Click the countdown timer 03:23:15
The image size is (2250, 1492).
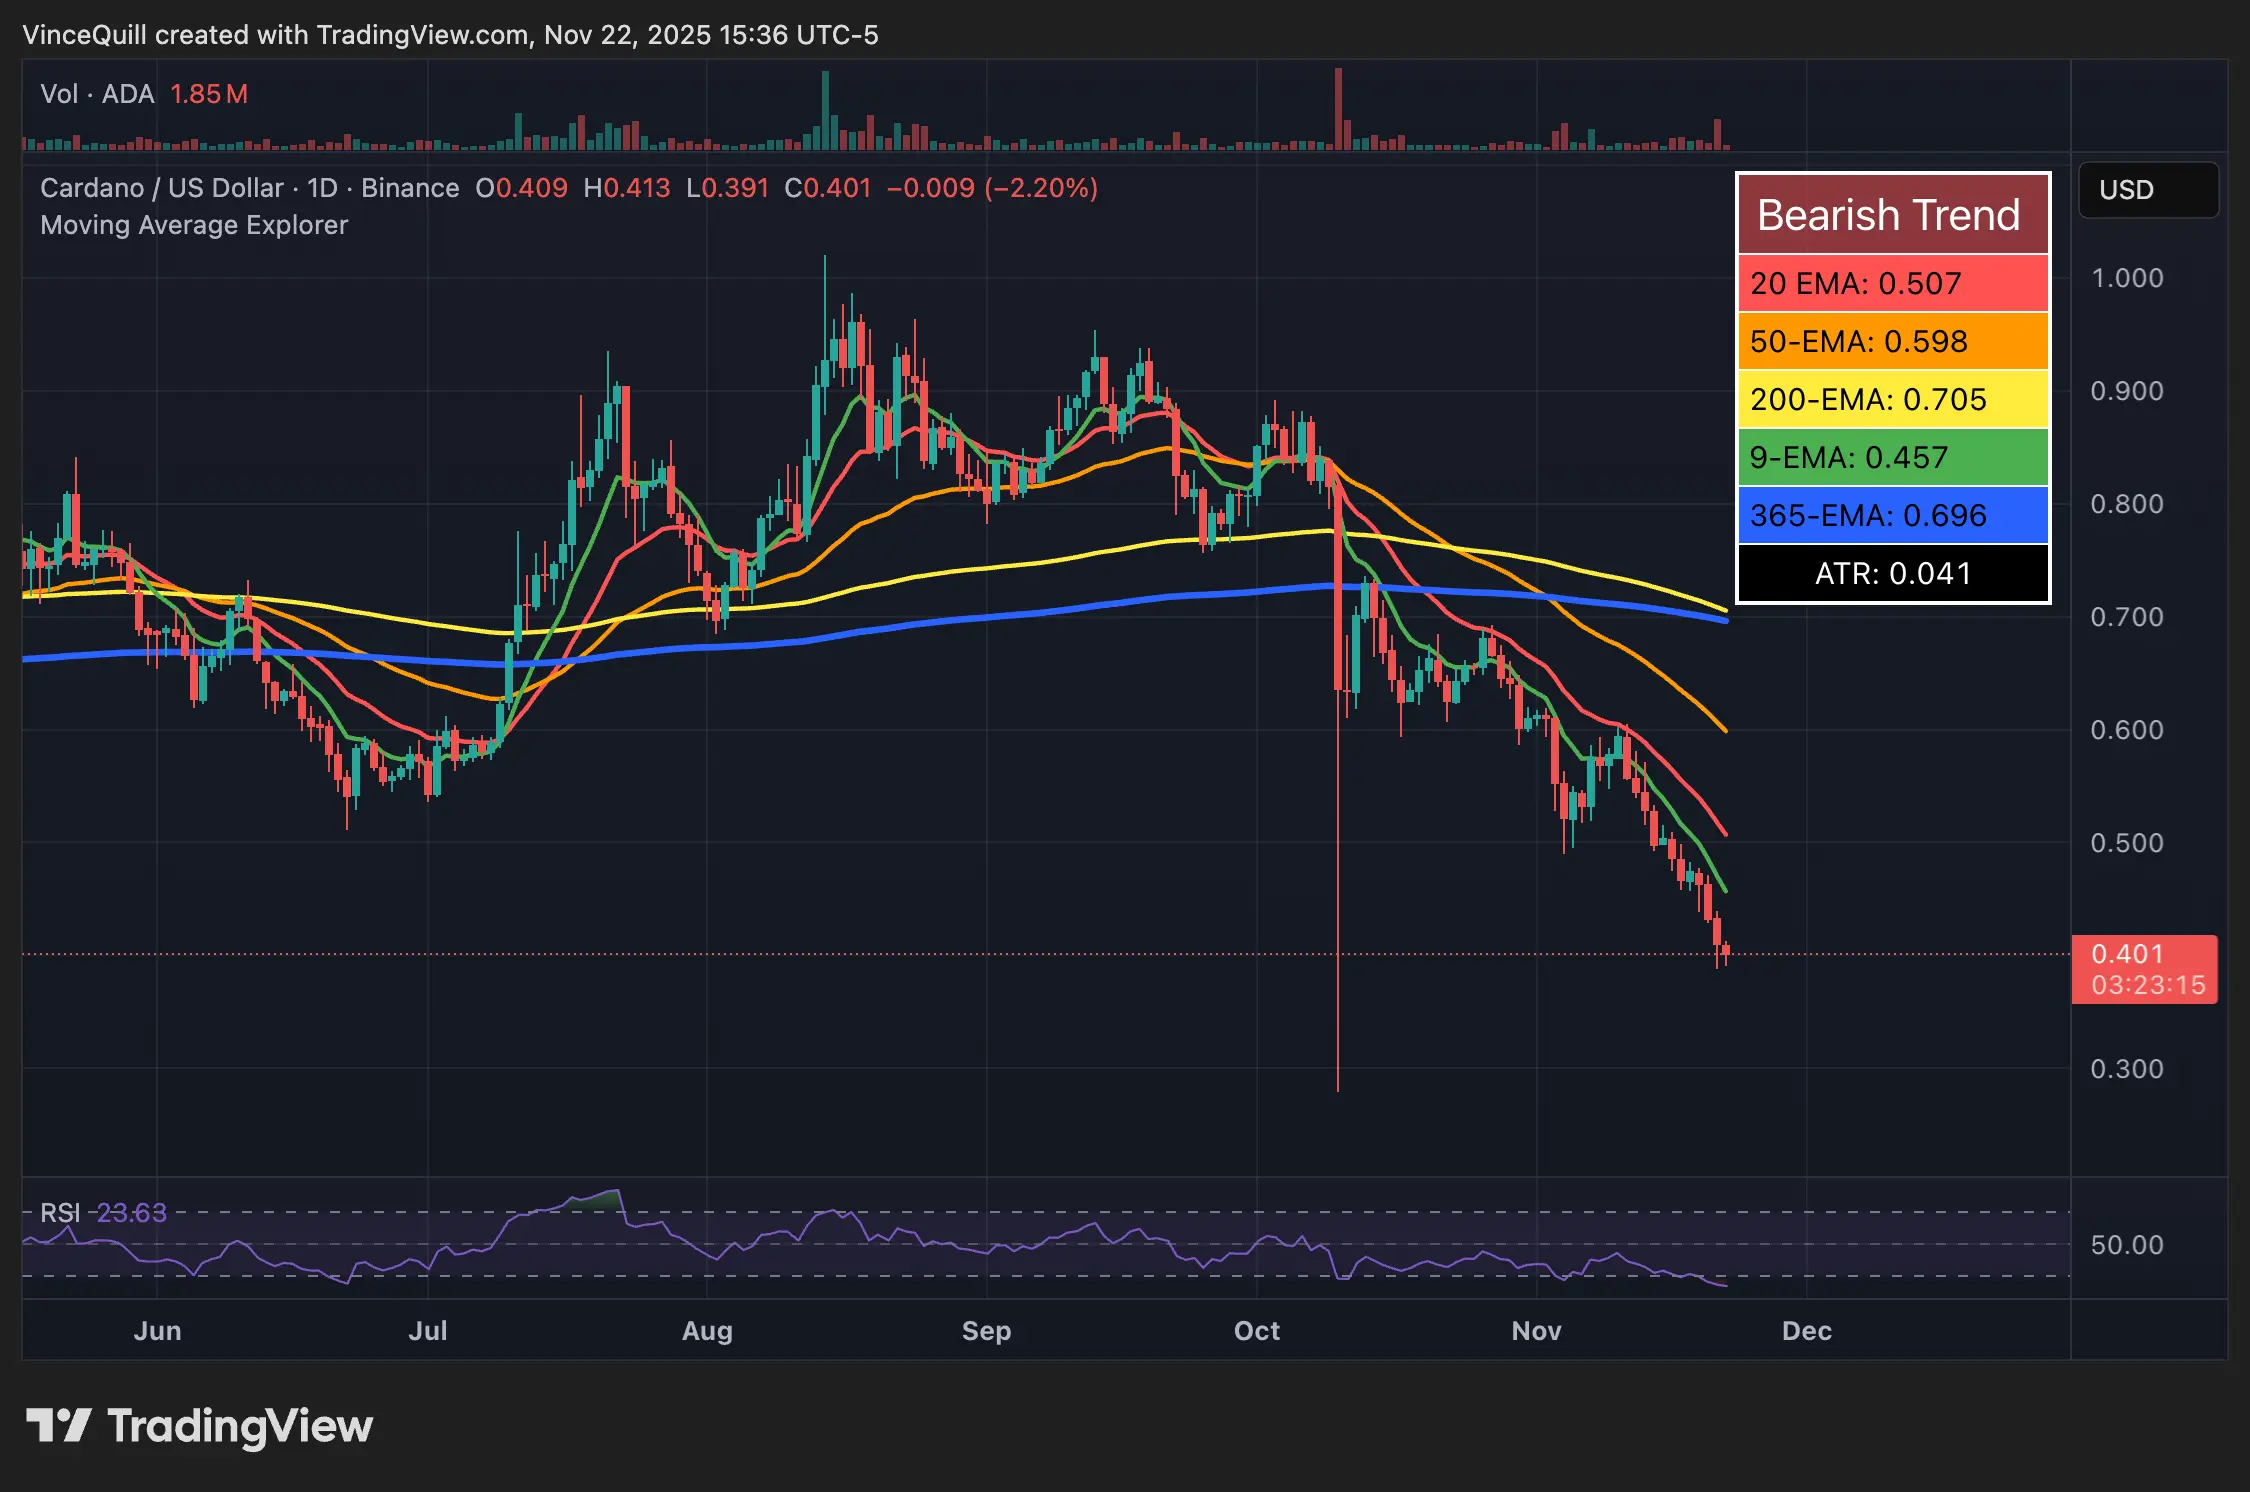[x=2146, y=985]
